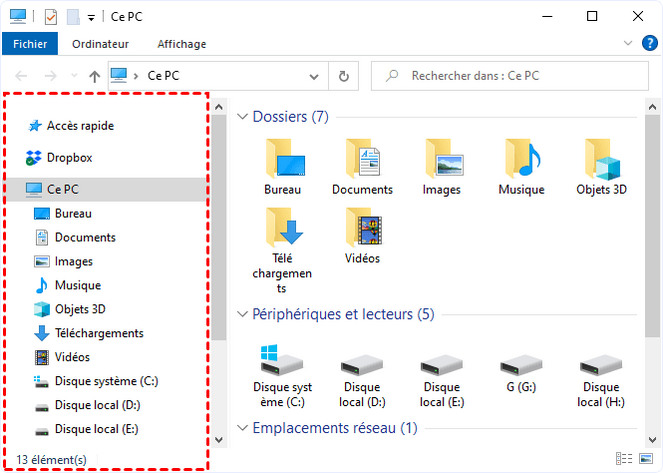Image resolution: width=663 pixels, height=473 pixels.
Task: Open the Fichier menu
Action: coord(30,44)
